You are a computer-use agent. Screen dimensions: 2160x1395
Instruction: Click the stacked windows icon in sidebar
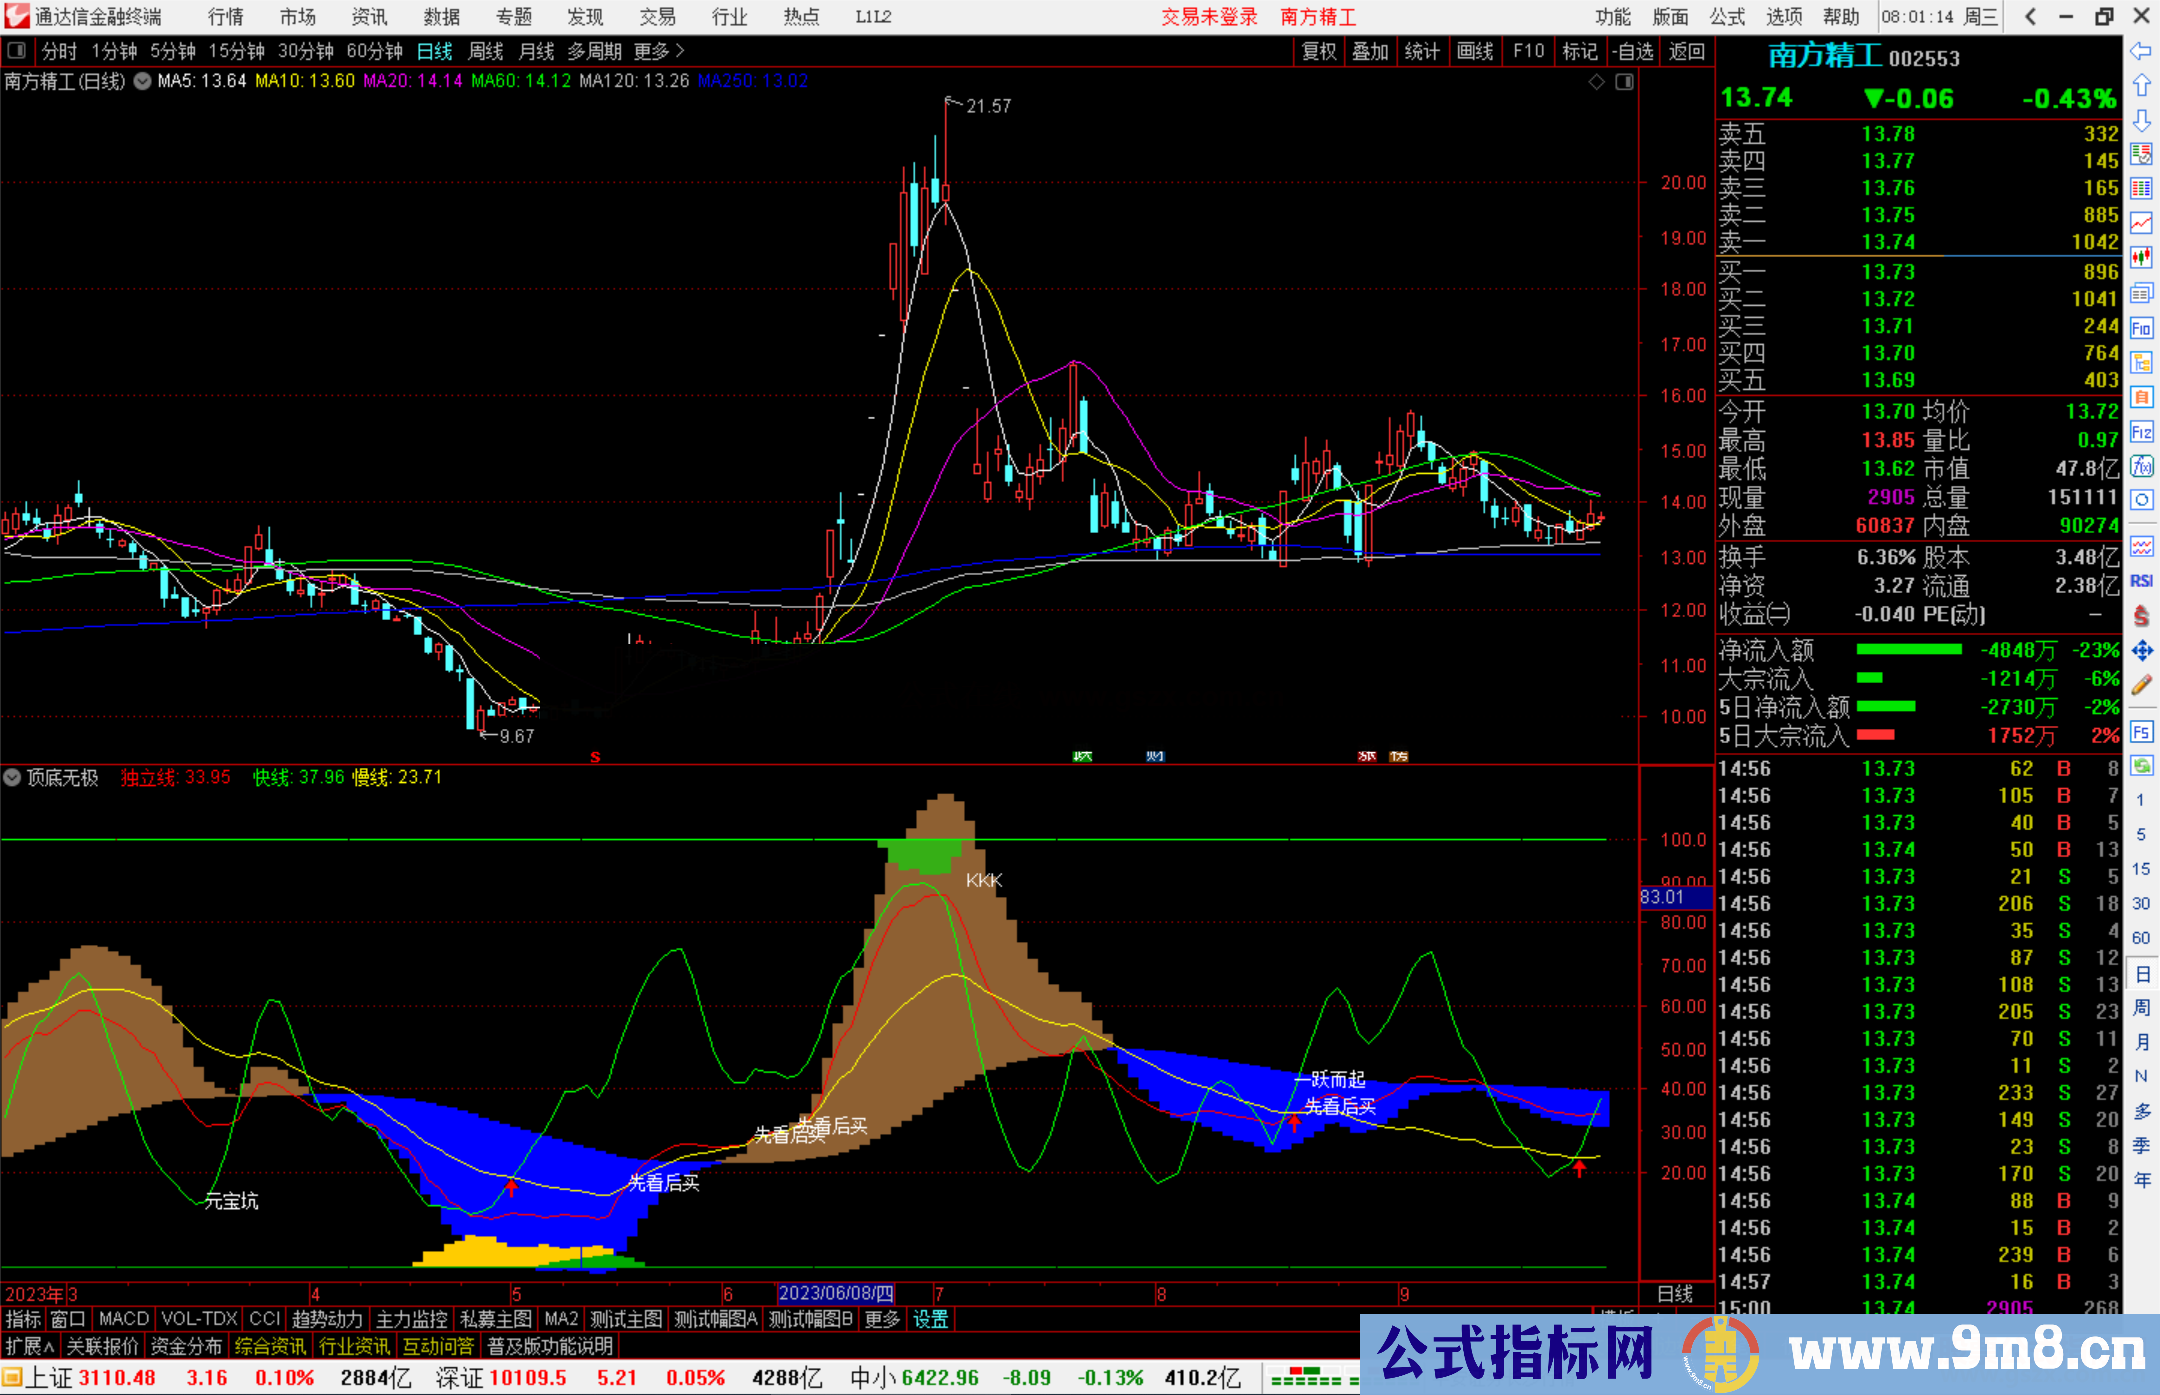(x=2141, y=293)
